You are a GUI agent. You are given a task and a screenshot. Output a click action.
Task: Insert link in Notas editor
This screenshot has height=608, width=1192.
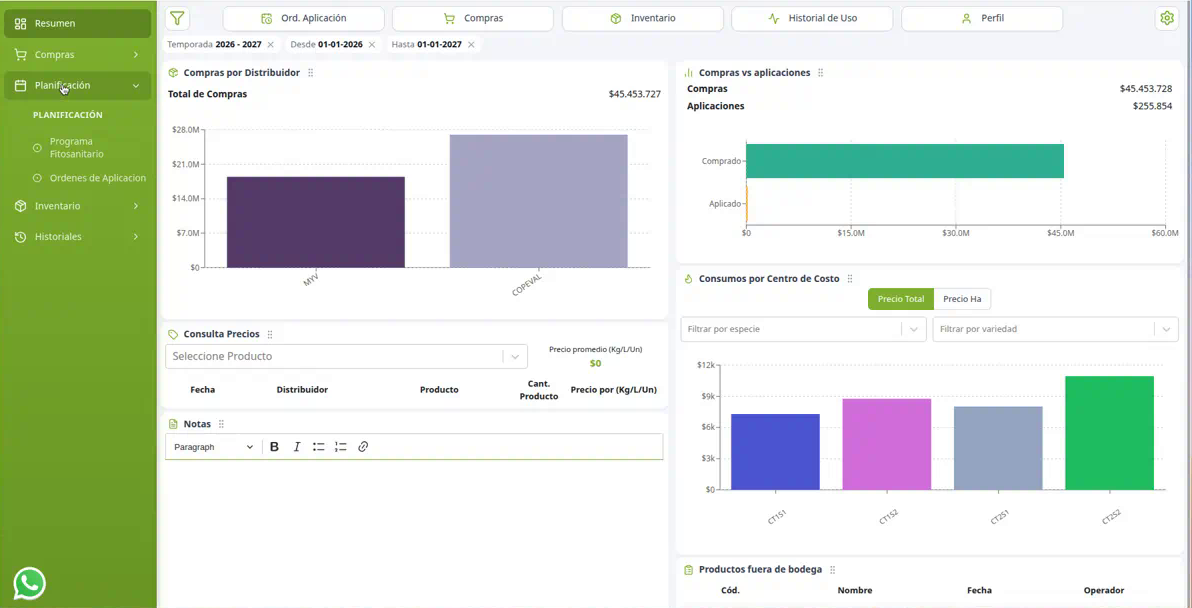(x=363, y=447)
